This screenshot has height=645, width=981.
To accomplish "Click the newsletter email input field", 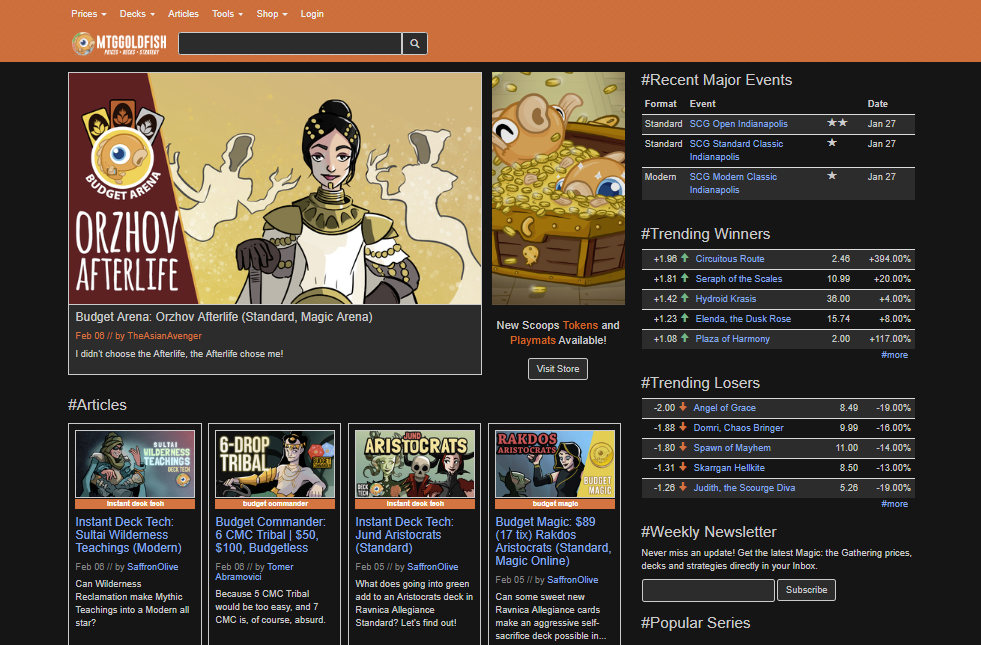I will point(708,590).
